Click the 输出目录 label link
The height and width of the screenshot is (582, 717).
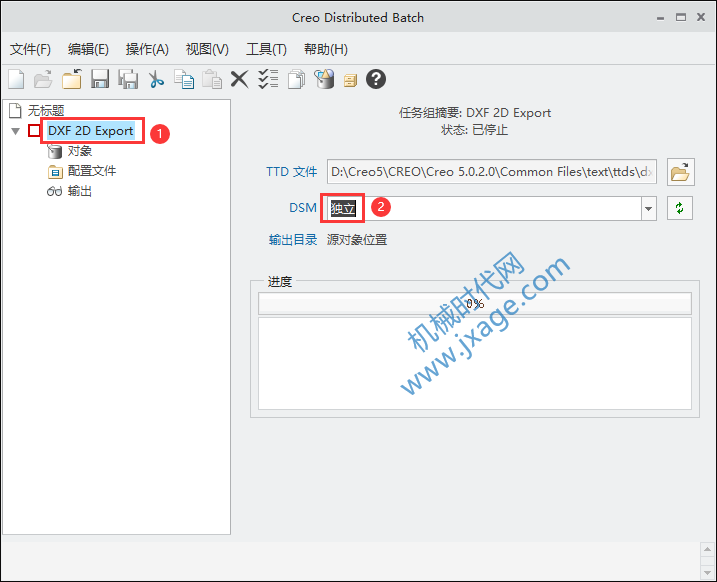point(293,240)
